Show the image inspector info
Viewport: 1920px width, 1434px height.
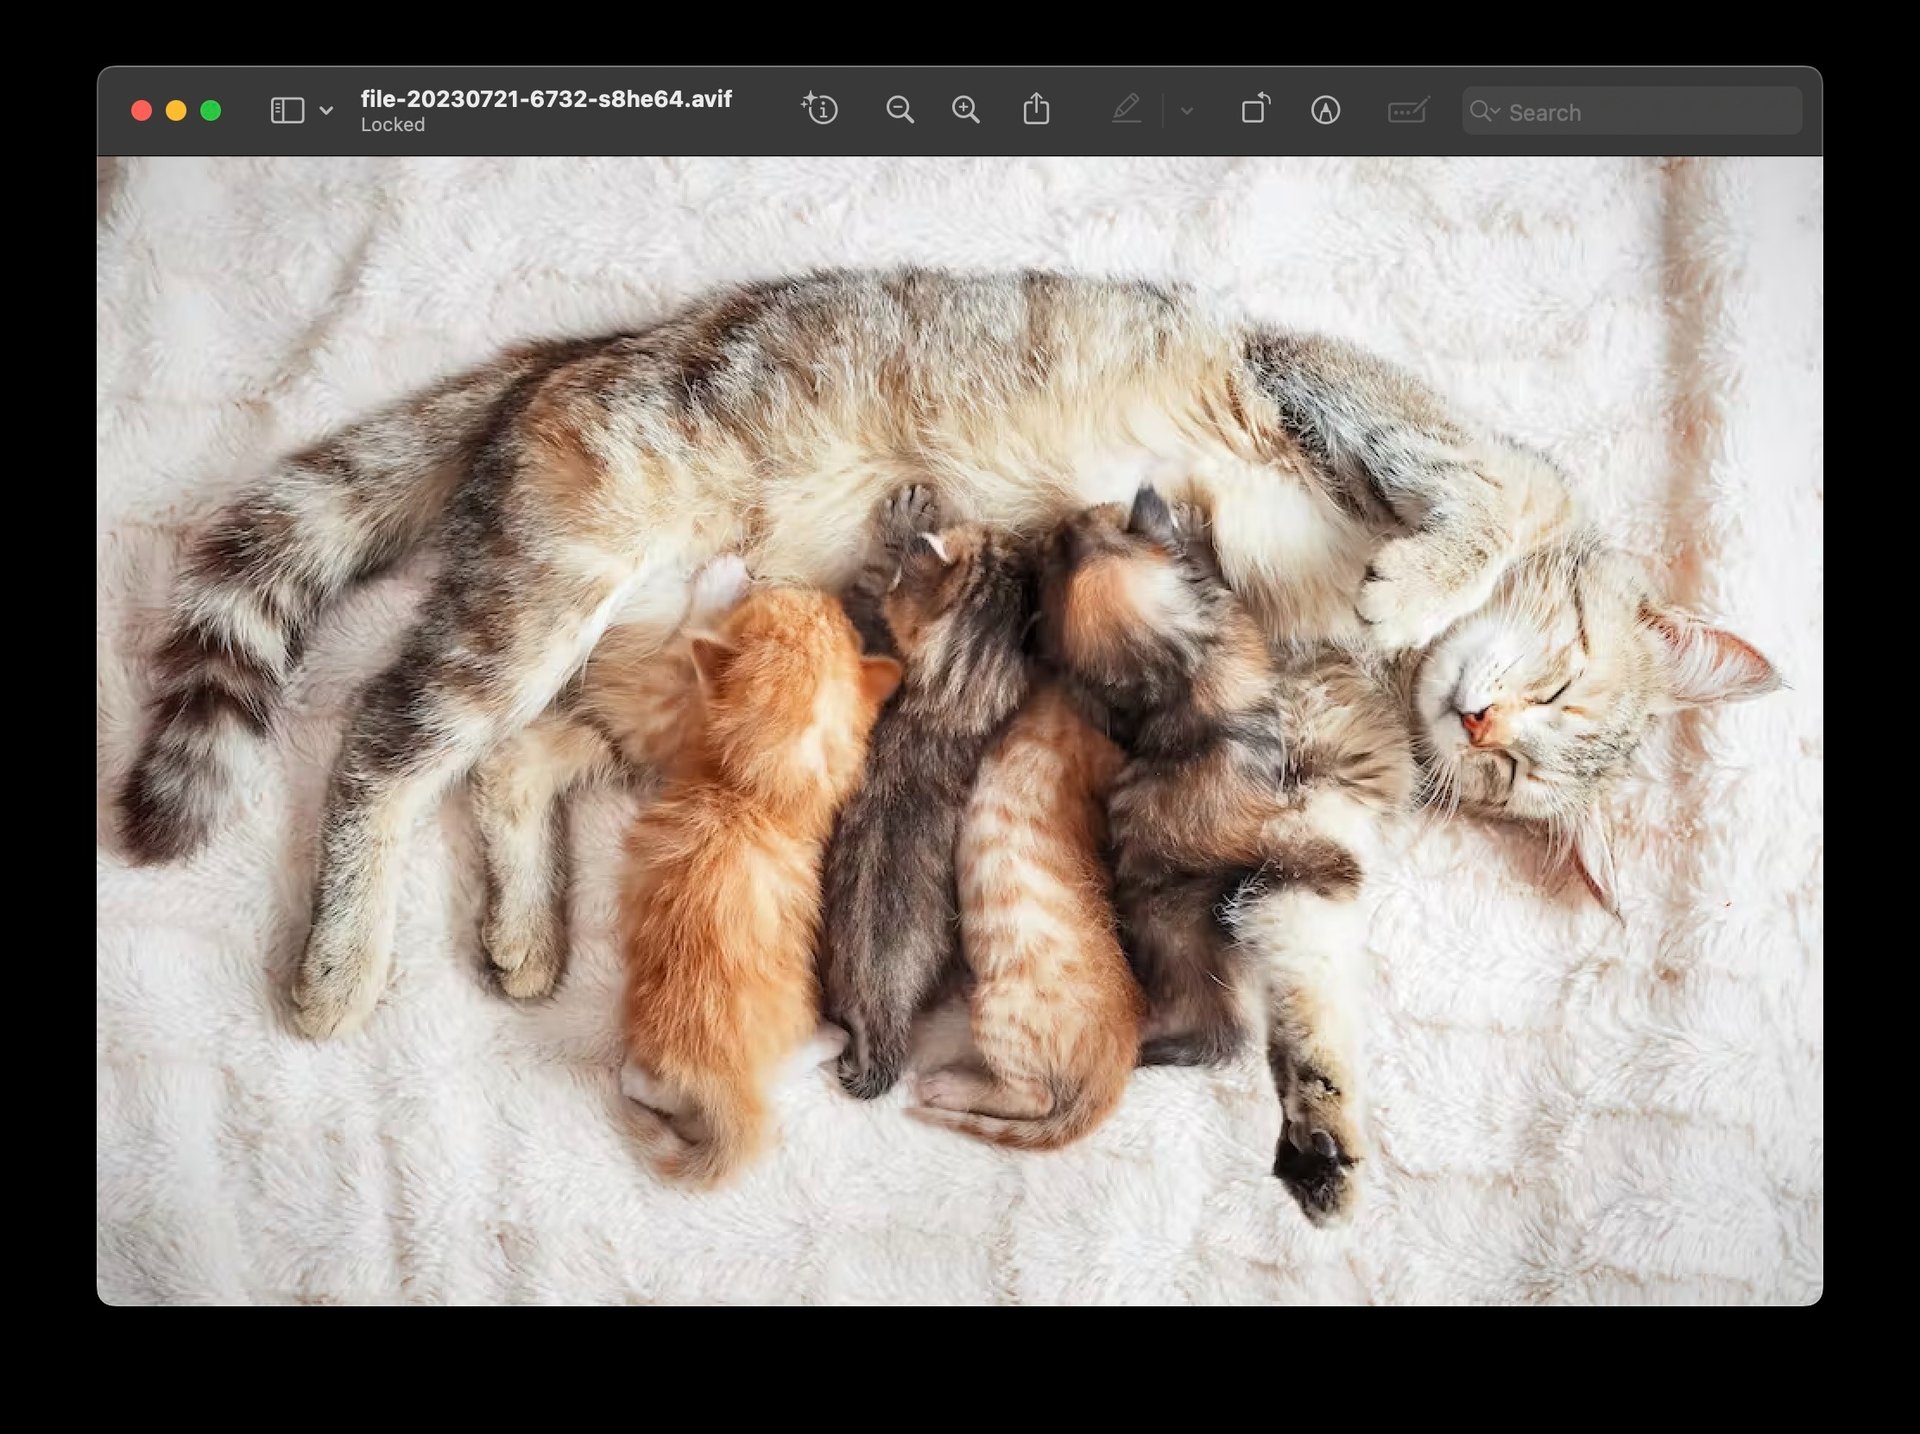coord(820,109)
